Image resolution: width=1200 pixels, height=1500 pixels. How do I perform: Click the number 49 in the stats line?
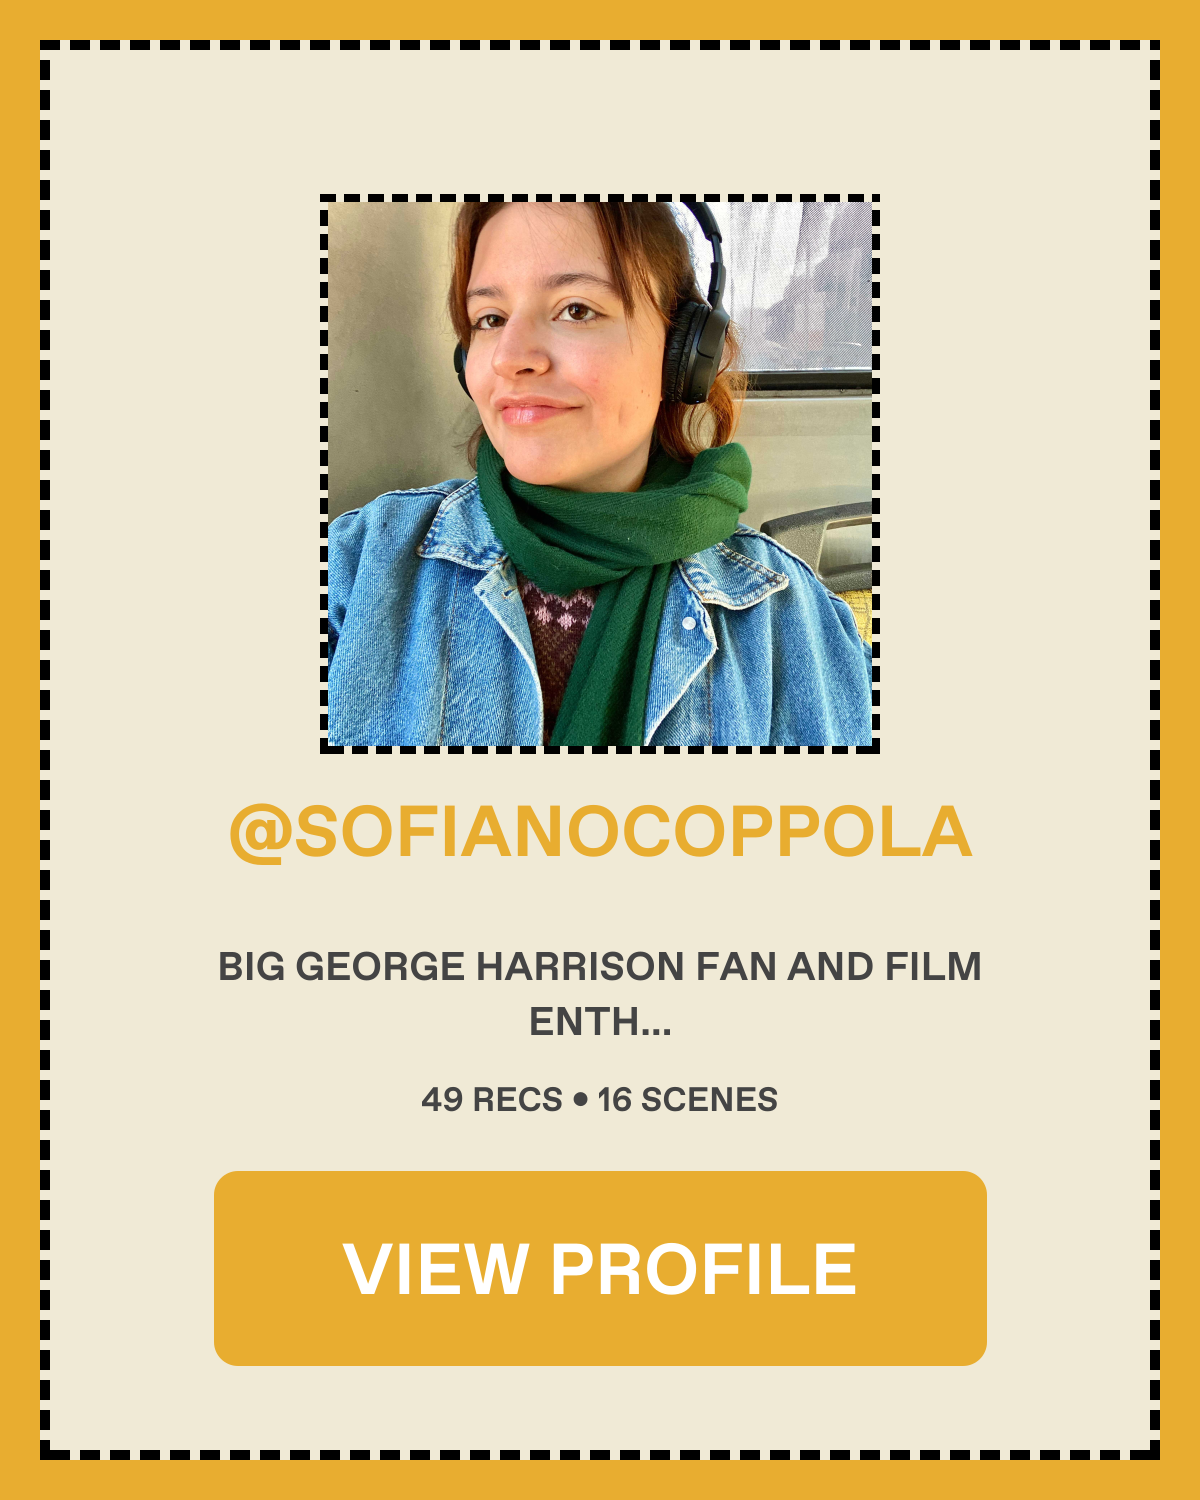tap(442, 1099)
